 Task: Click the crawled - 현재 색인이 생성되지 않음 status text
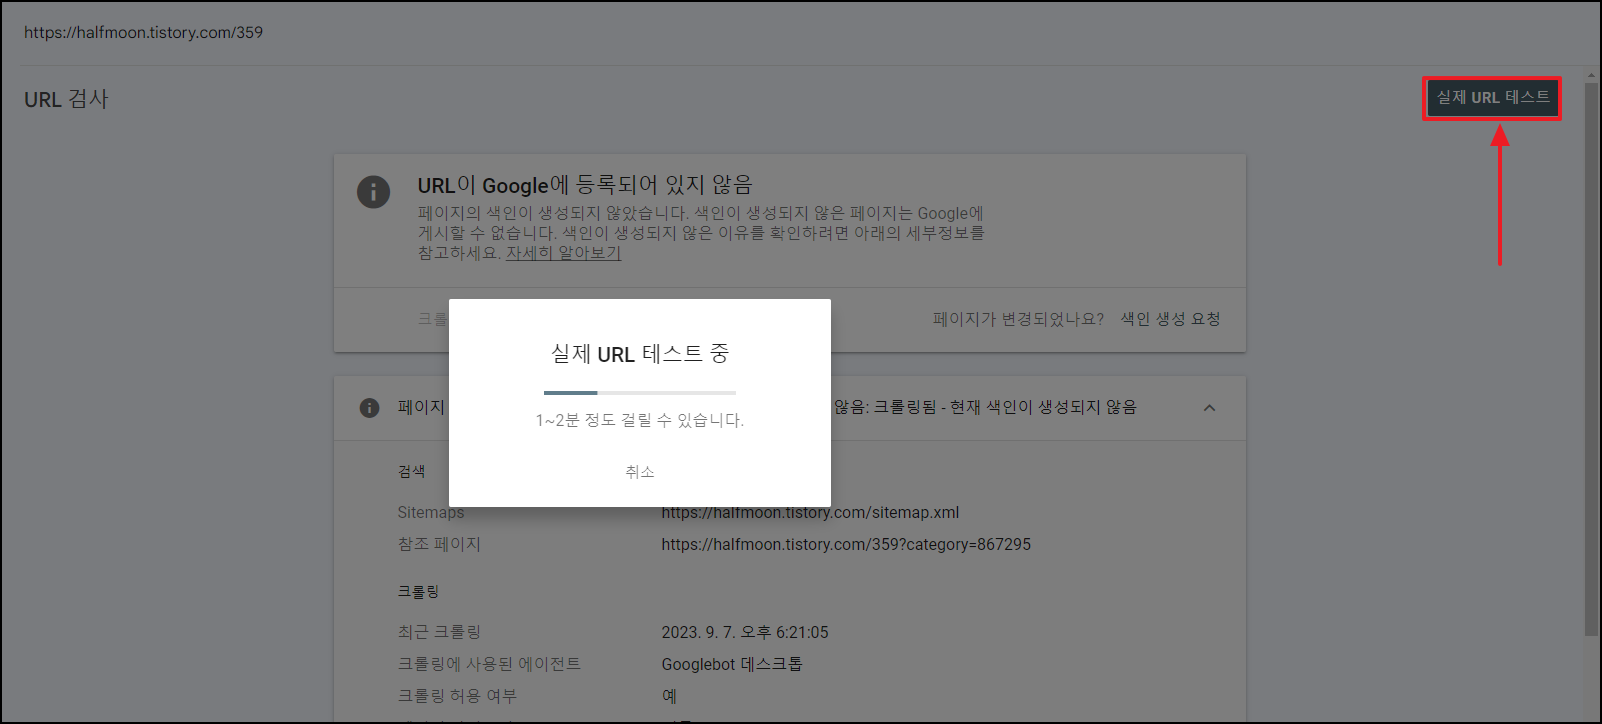pyautogui.click(x=984, y=407)
